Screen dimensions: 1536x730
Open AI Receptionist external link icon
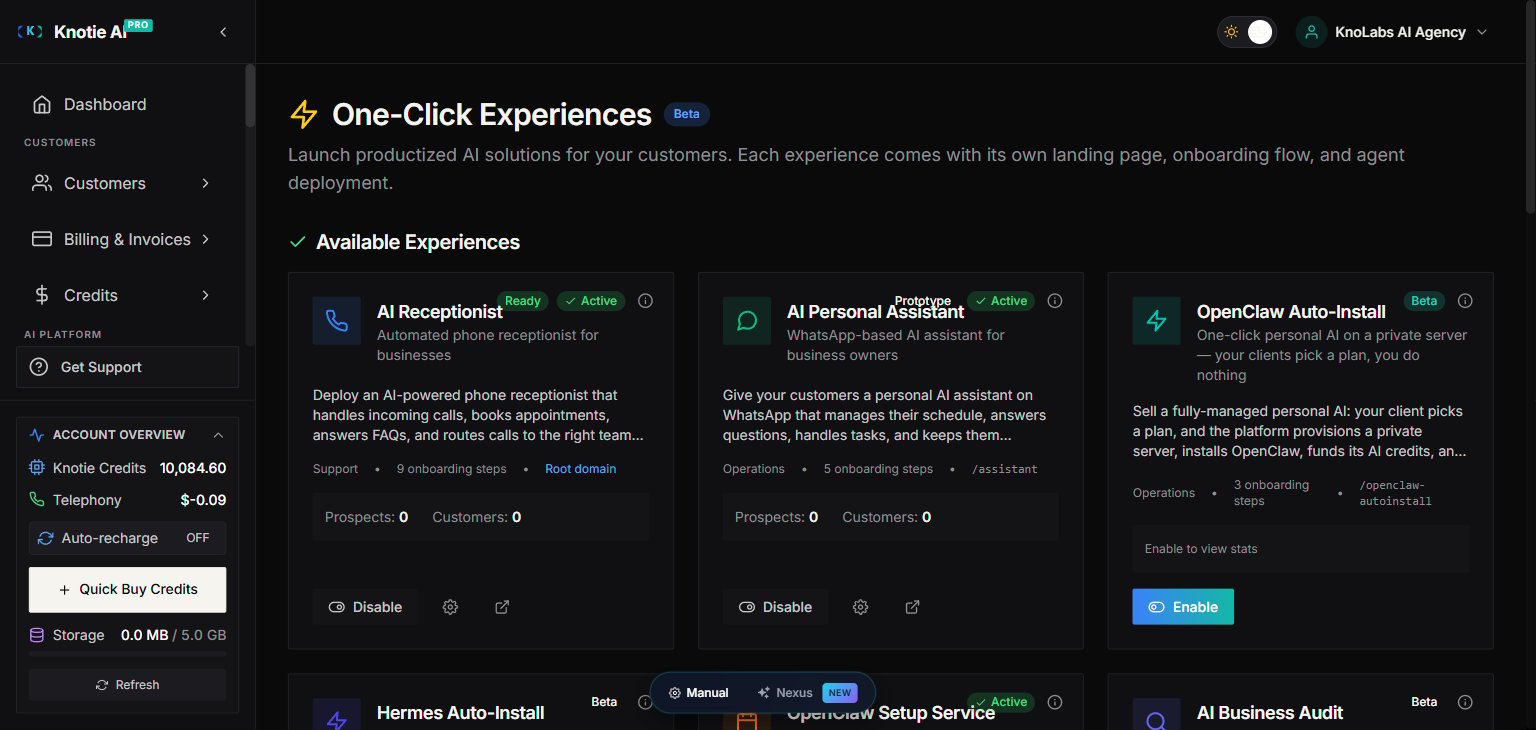(502, 607)
